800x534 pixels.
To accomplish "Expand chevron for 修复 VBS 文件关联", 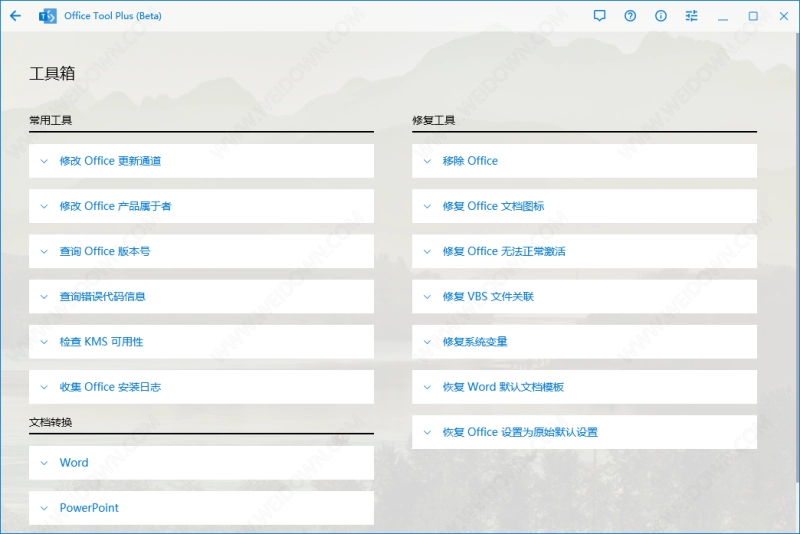I will click(x=428, y=297).
